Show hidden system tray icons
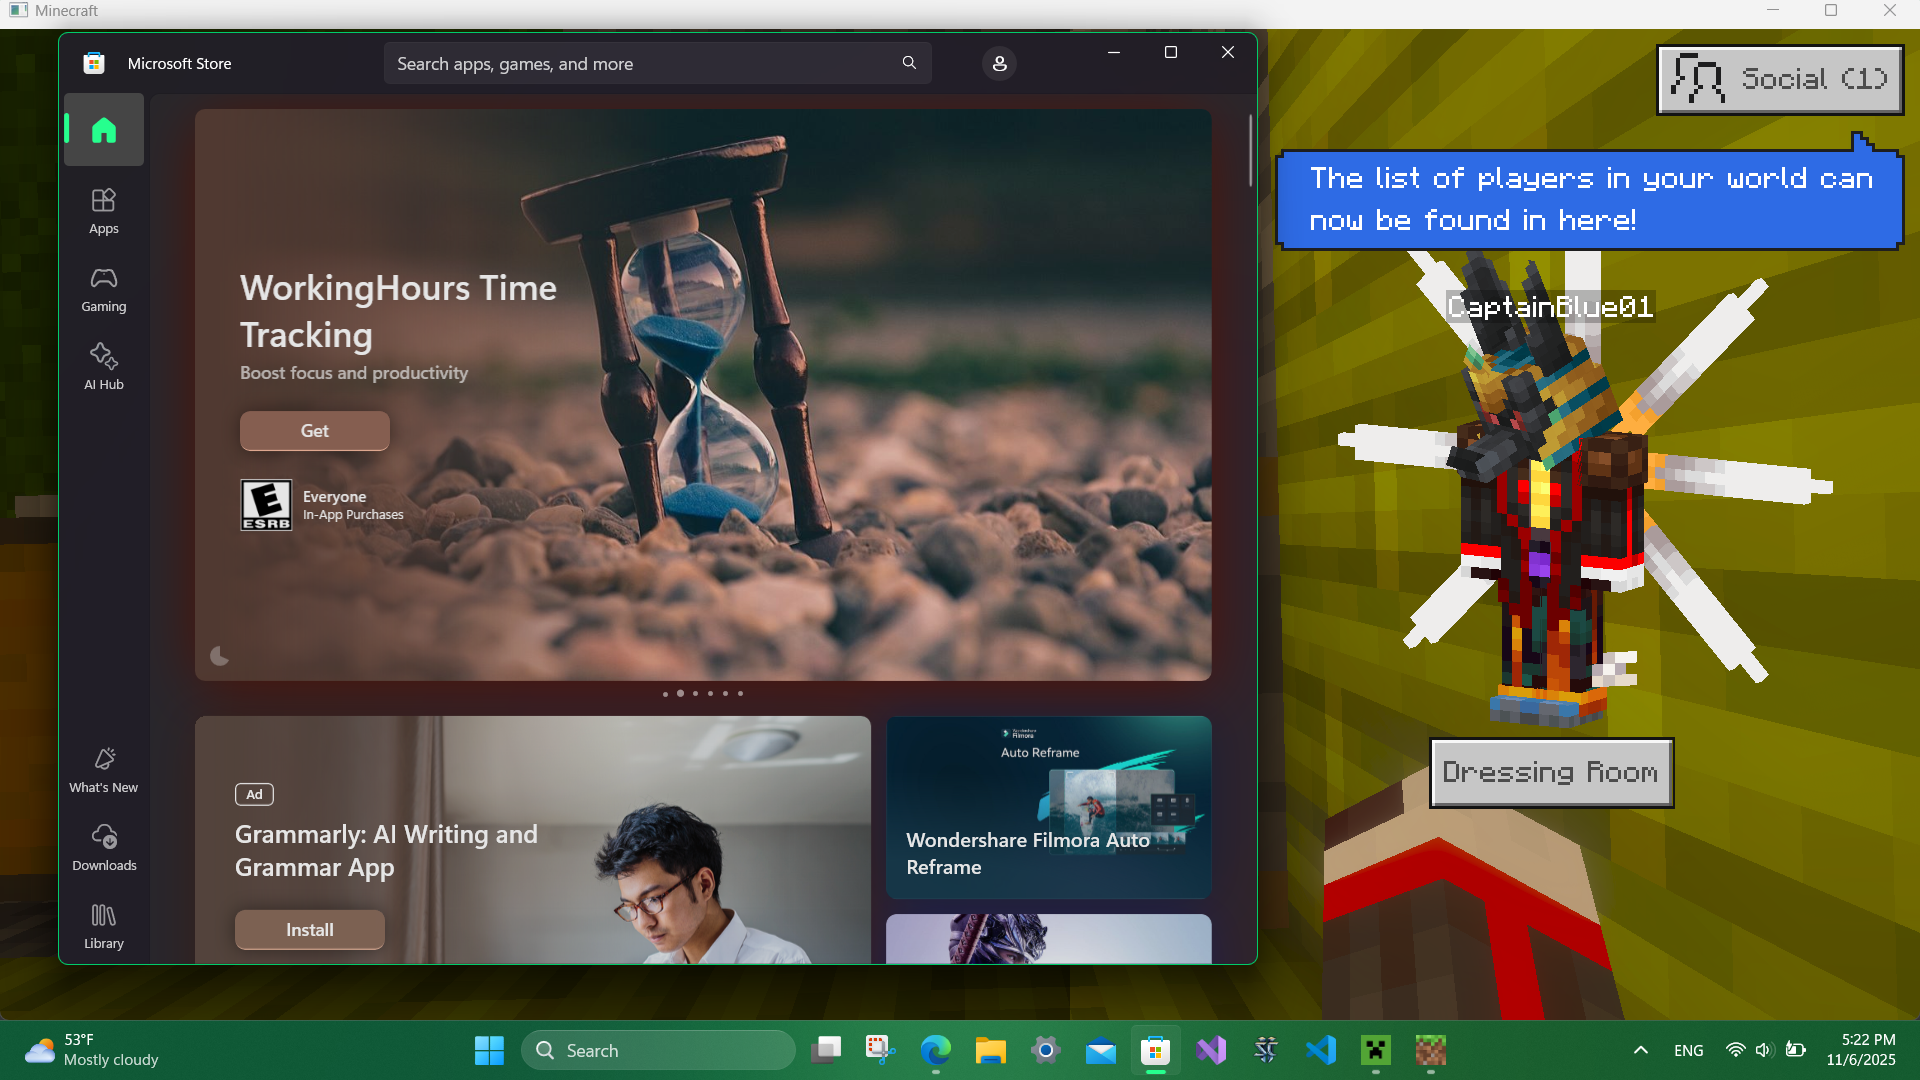Screen dimensions: 1920x1080 1641,1051
